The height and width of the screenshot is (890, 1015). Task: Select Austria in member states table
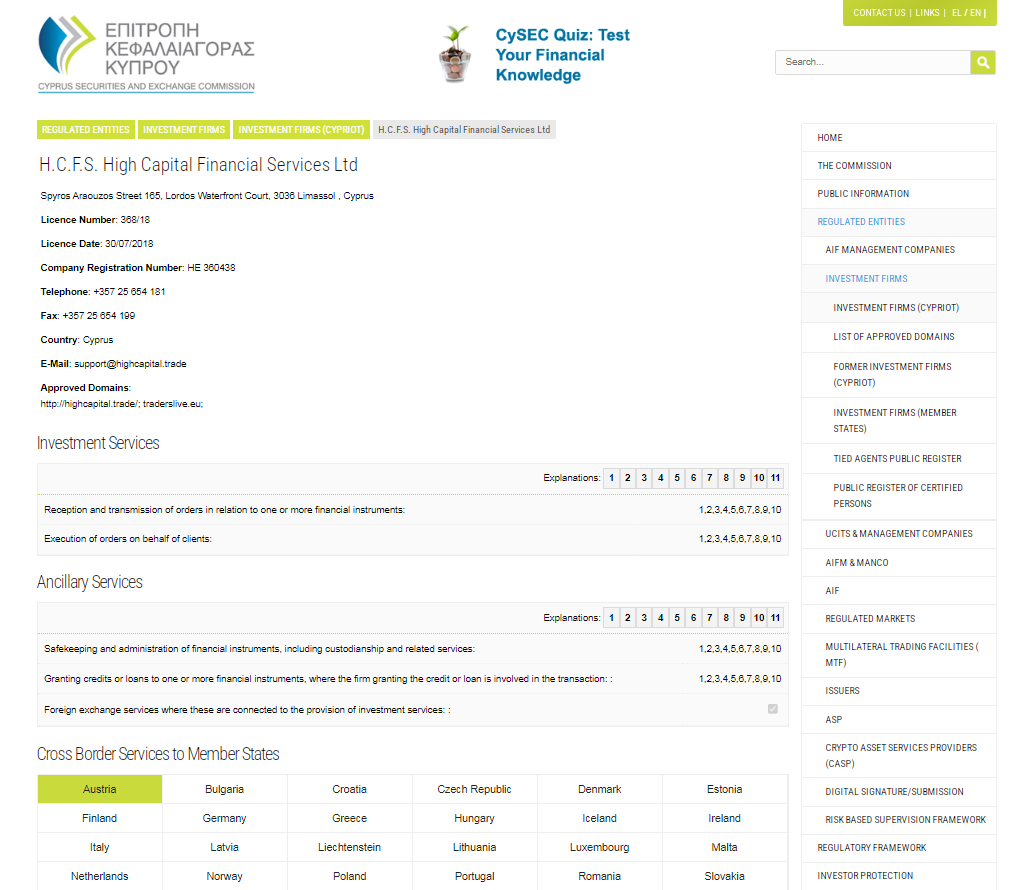pyautogui.click(x=100, y=789)
